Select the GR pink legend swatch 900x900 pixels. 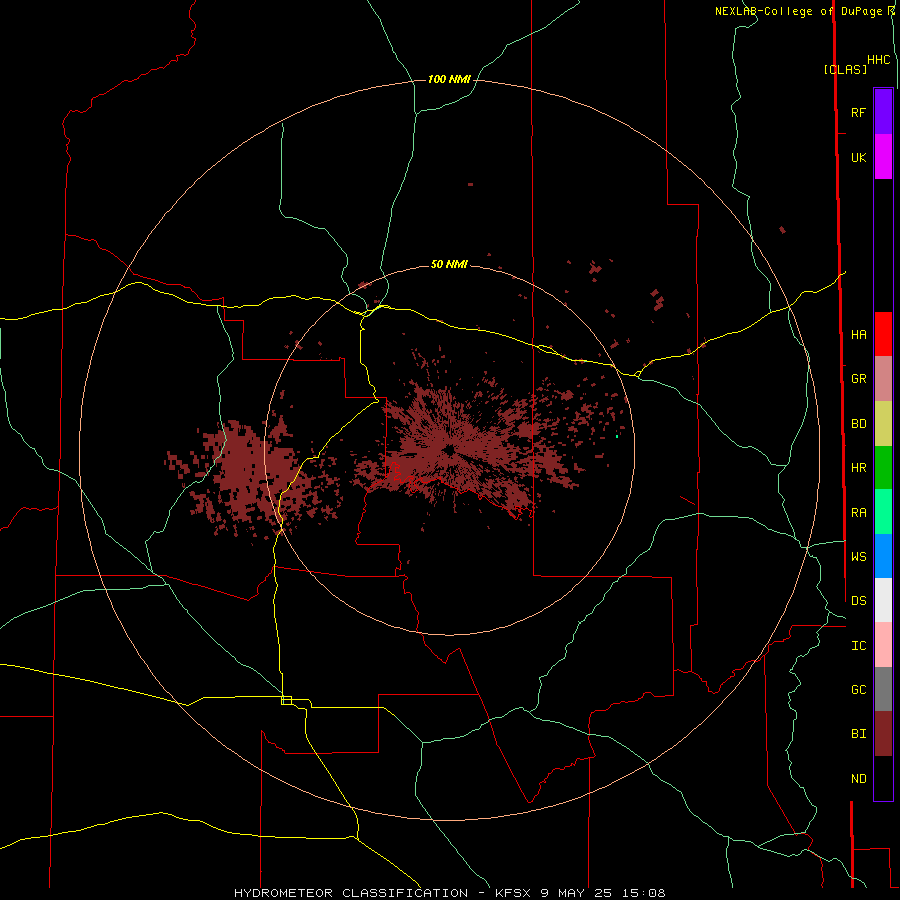coord(883,379)
